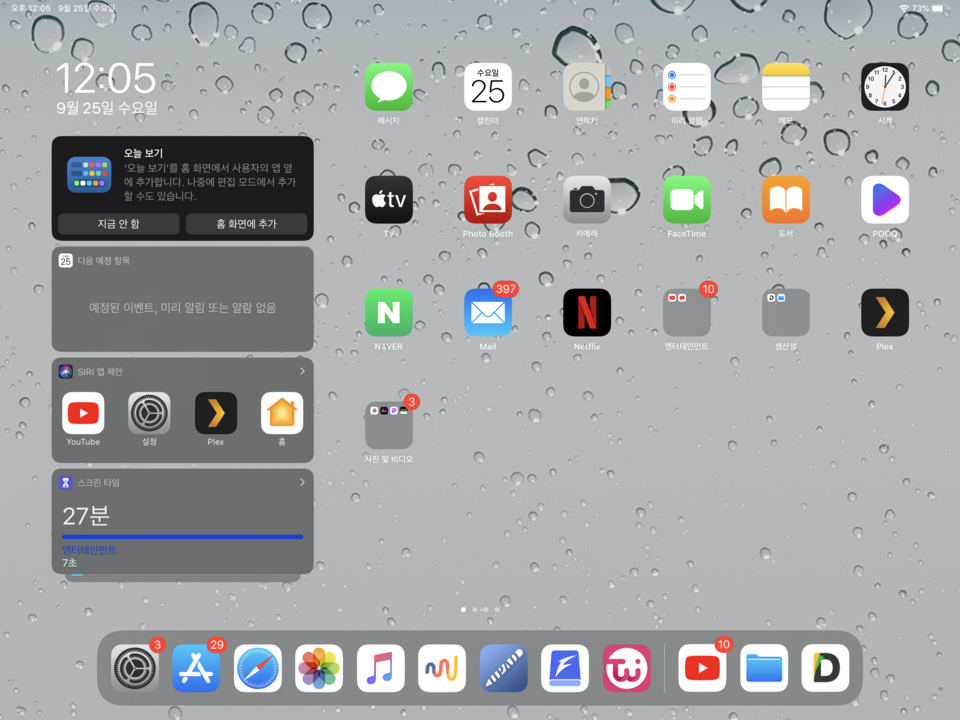Image resolution: width=960 pixels, height=720 pixels.
Task: Launch the POOQ app
Action: (885, 200)
